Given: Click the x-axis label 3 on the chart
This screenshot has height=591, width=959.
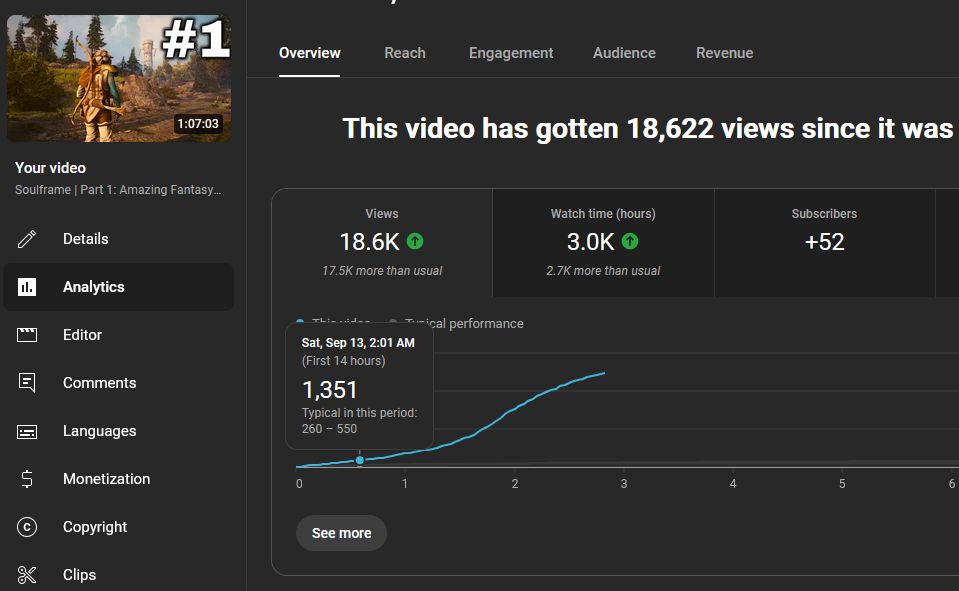Looking at the screenshot, I should (624, 484).
